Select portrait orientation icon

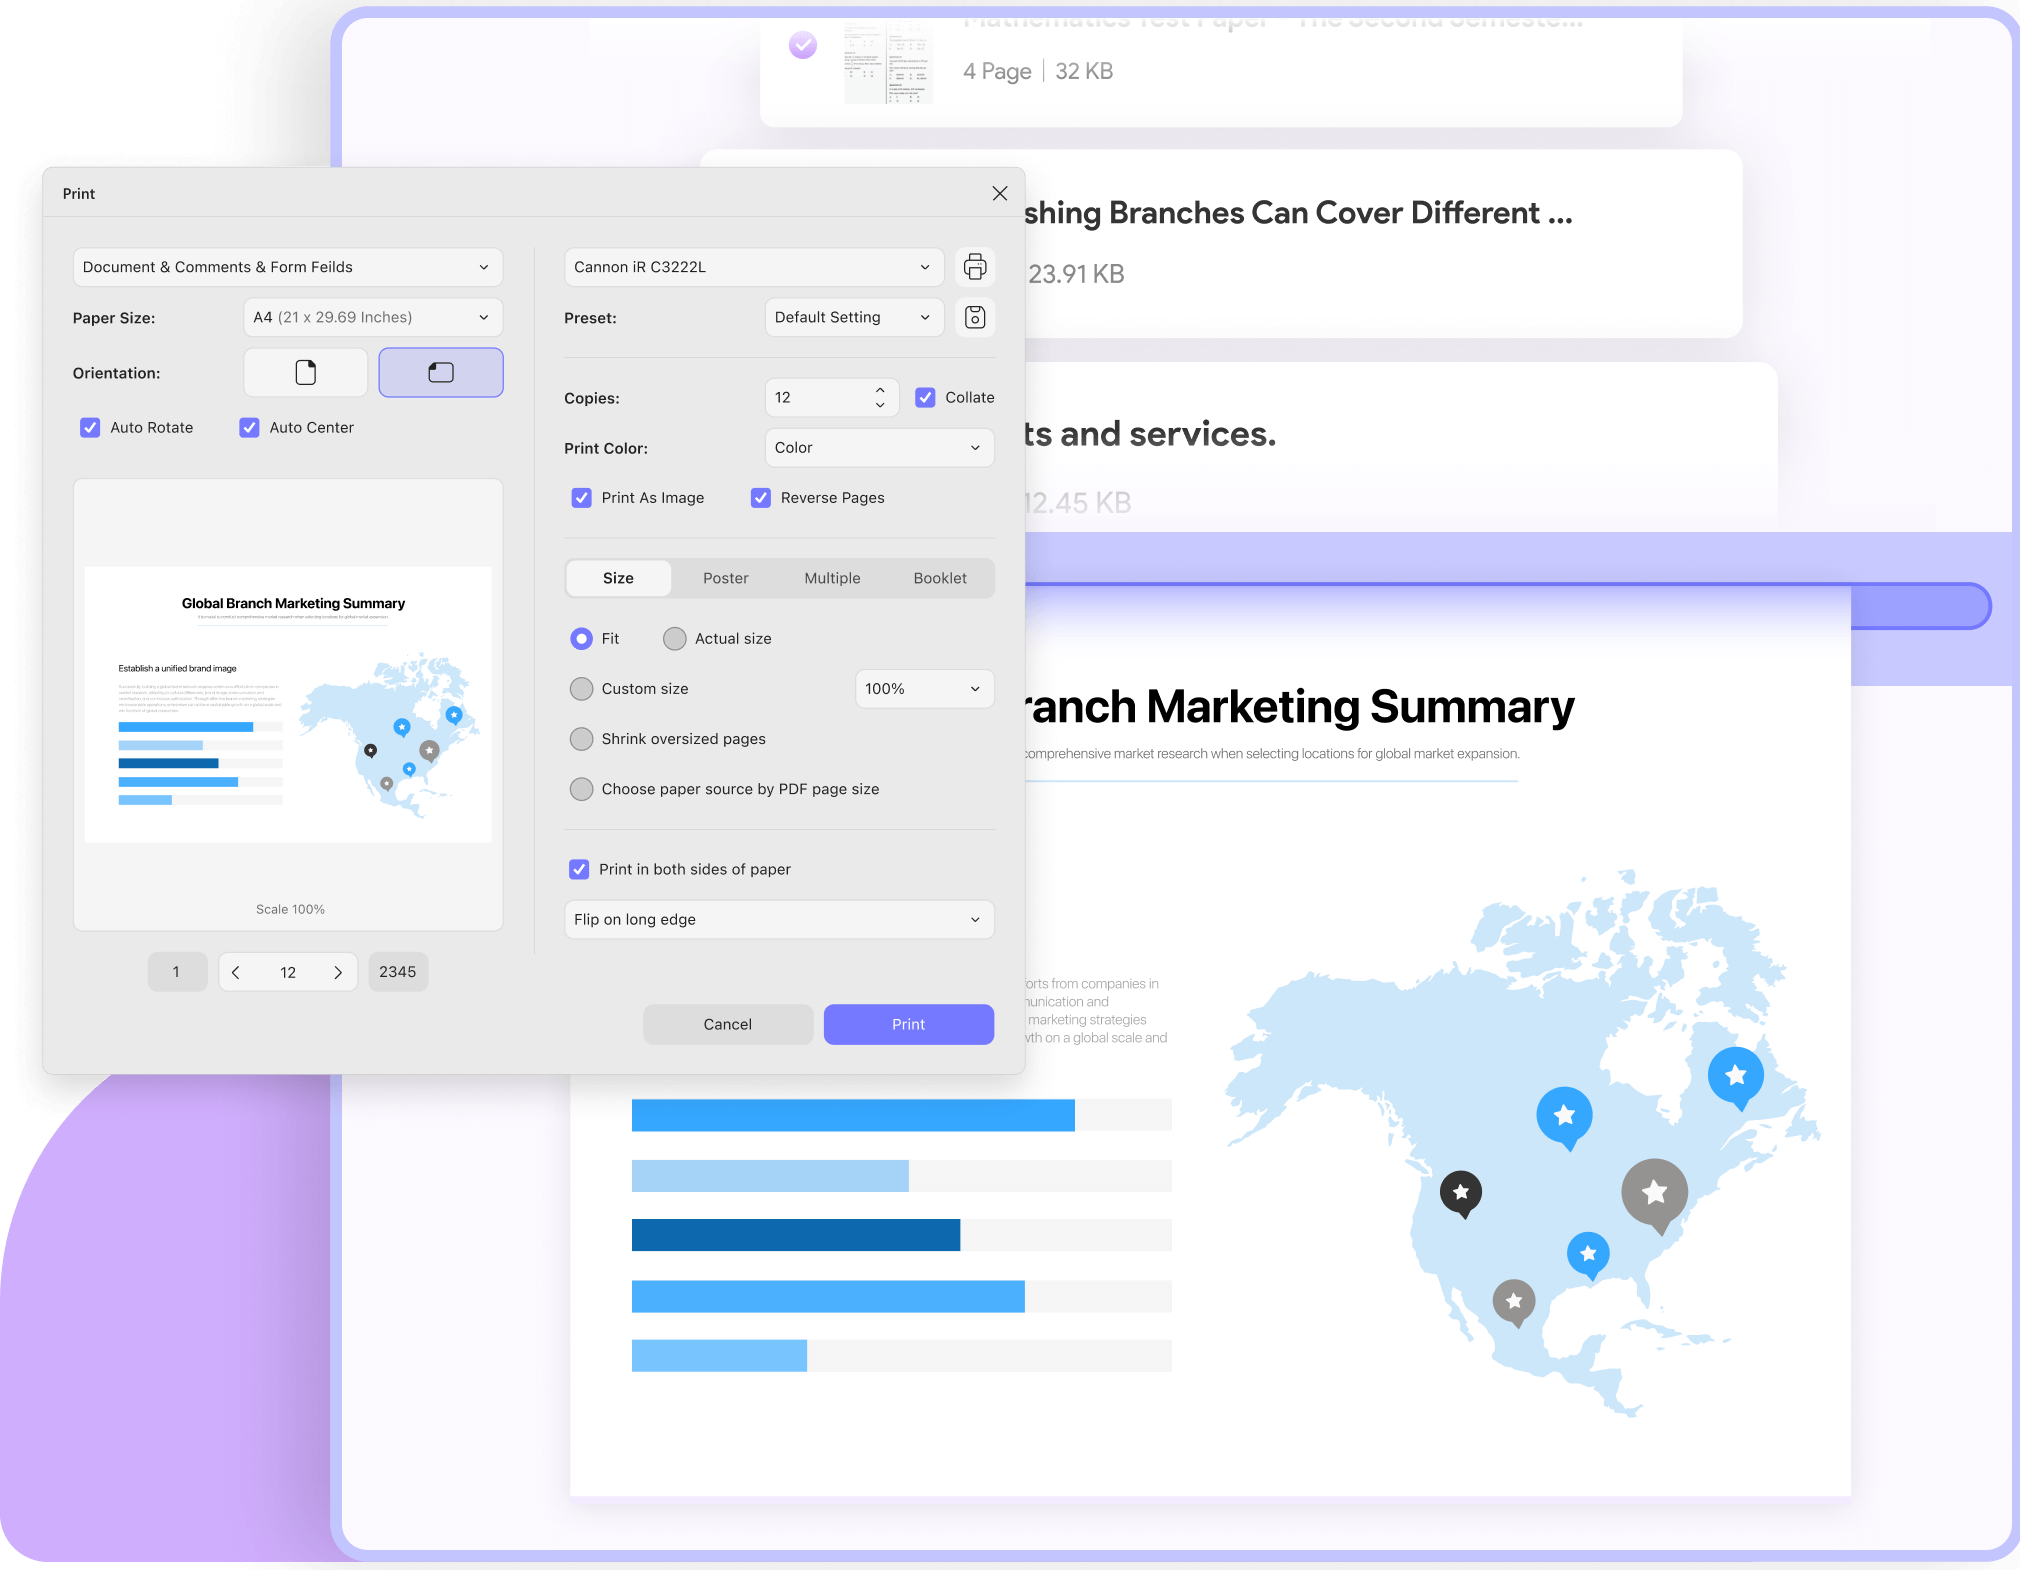[306, 373]
